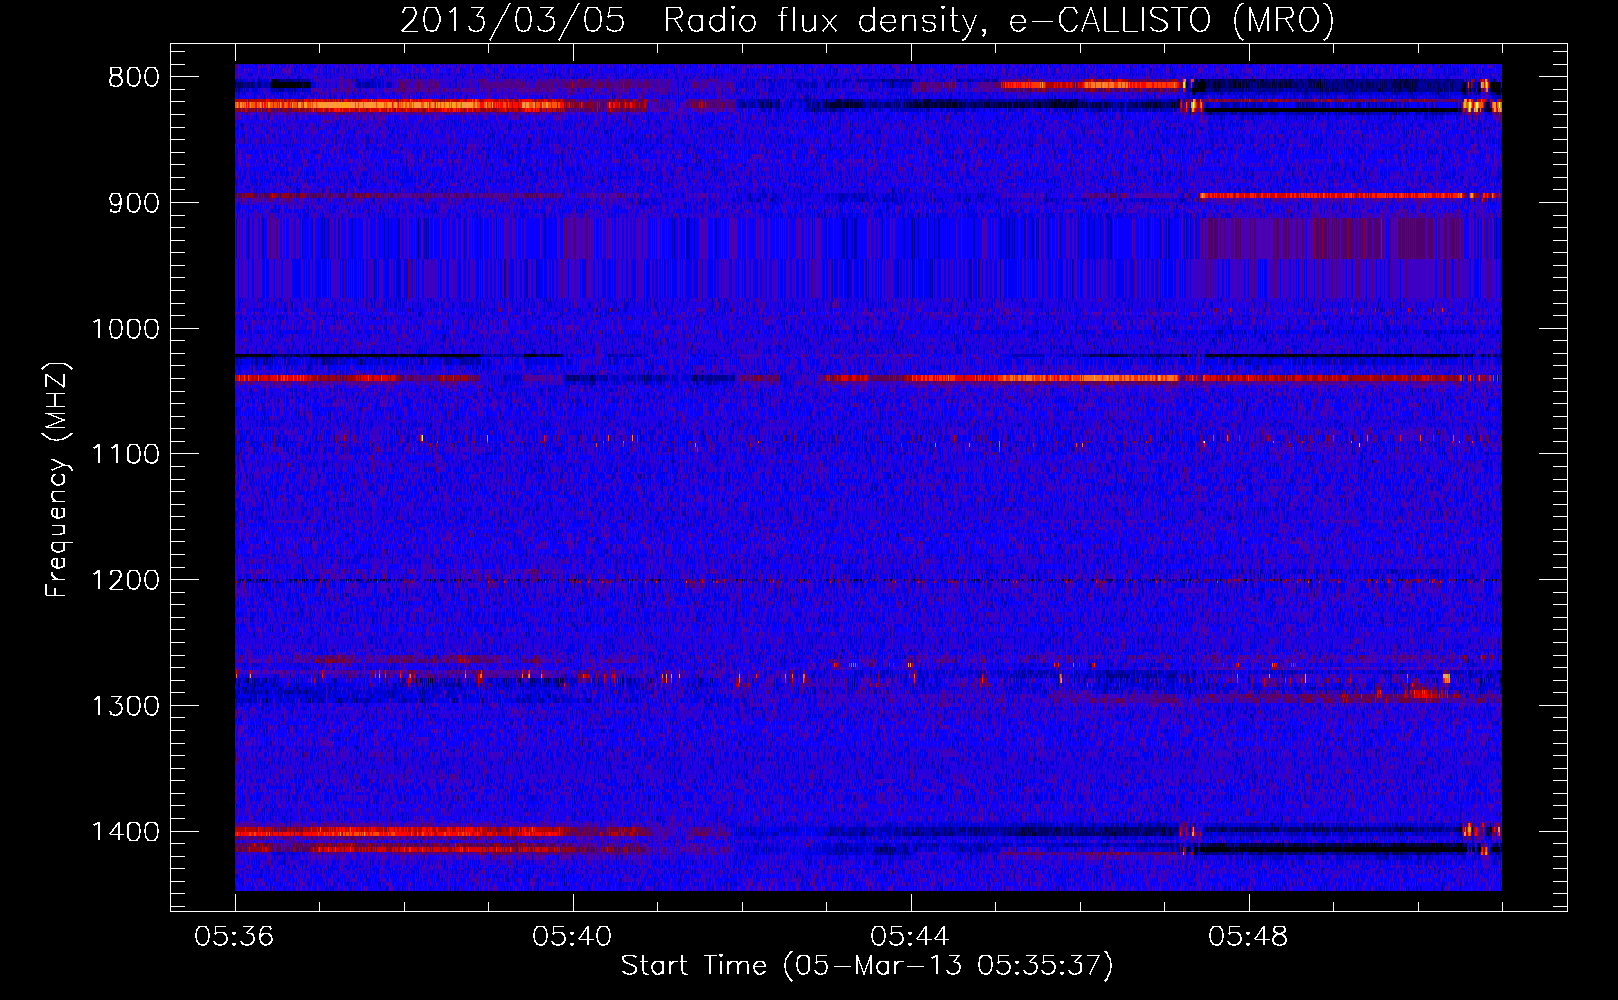Click the 'e-CALLISTO (MRO)' text in title

1171,21
